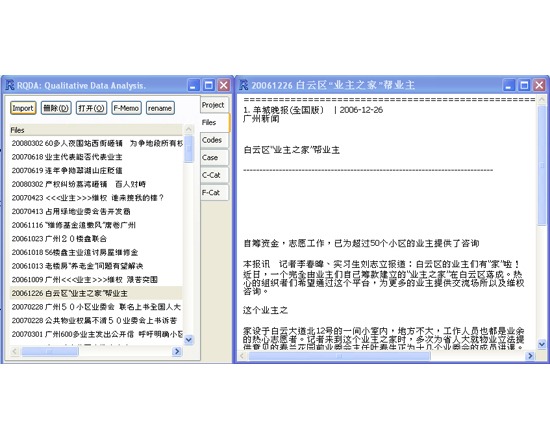550x440 pixels.
Task: Click document window R logo icon
Action: [x=243, y=85]
